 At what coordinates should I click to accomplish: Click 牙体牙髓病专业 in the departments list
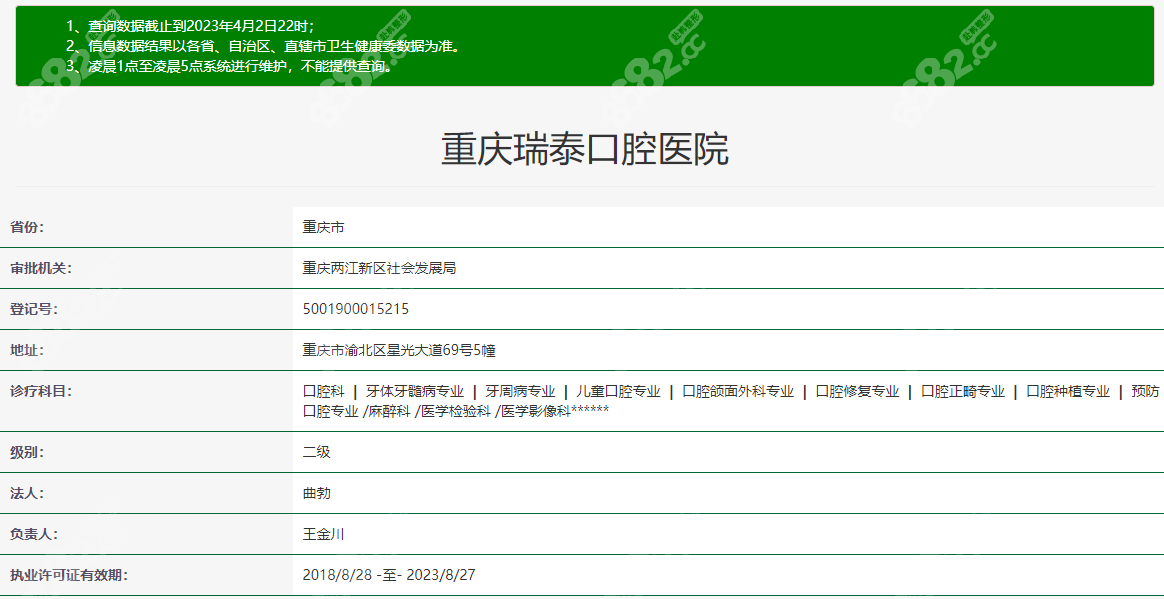click(415, 391)
